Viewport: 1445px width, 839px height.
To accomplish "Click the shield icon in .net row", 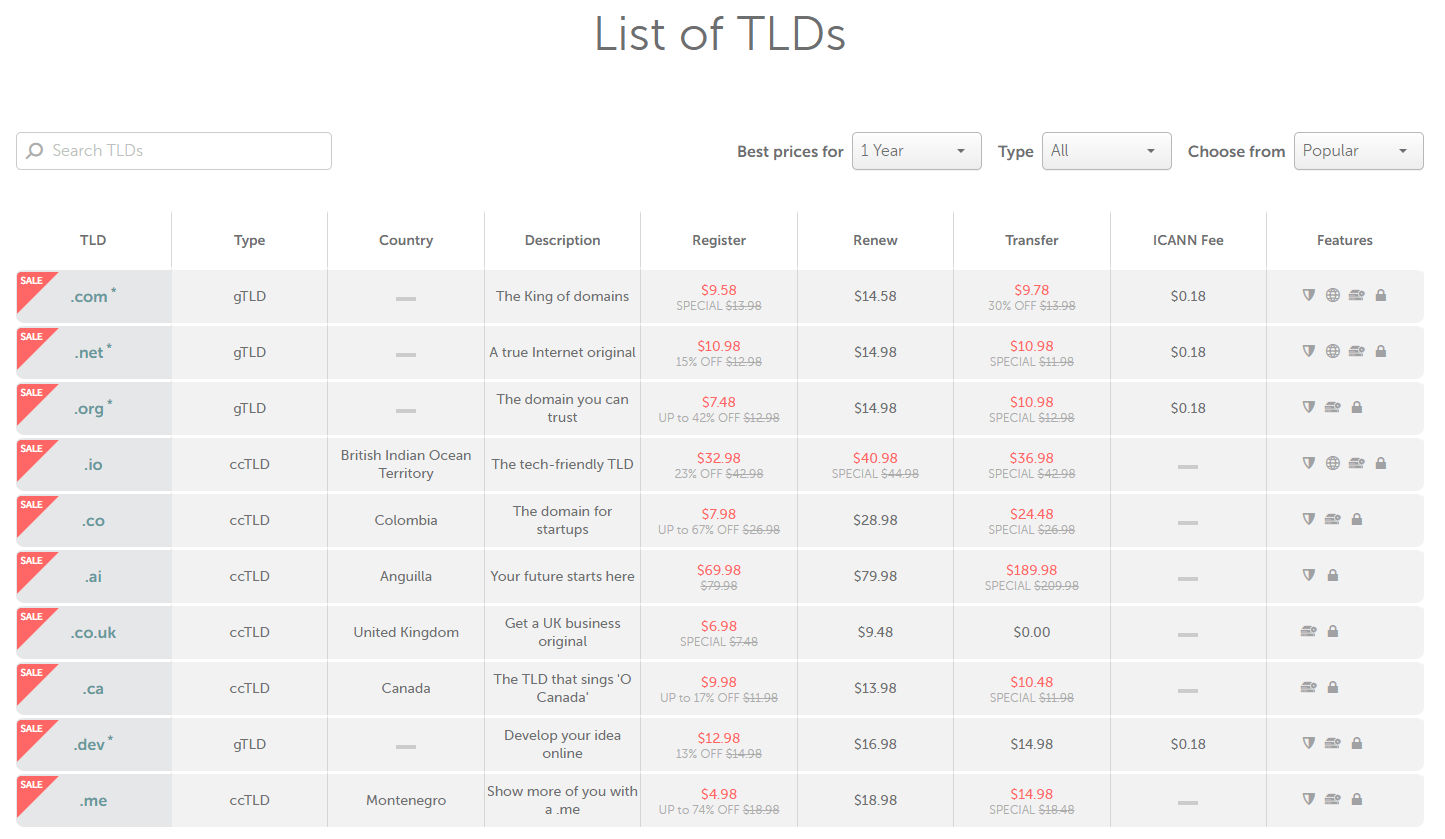I will coord(1308,351).
